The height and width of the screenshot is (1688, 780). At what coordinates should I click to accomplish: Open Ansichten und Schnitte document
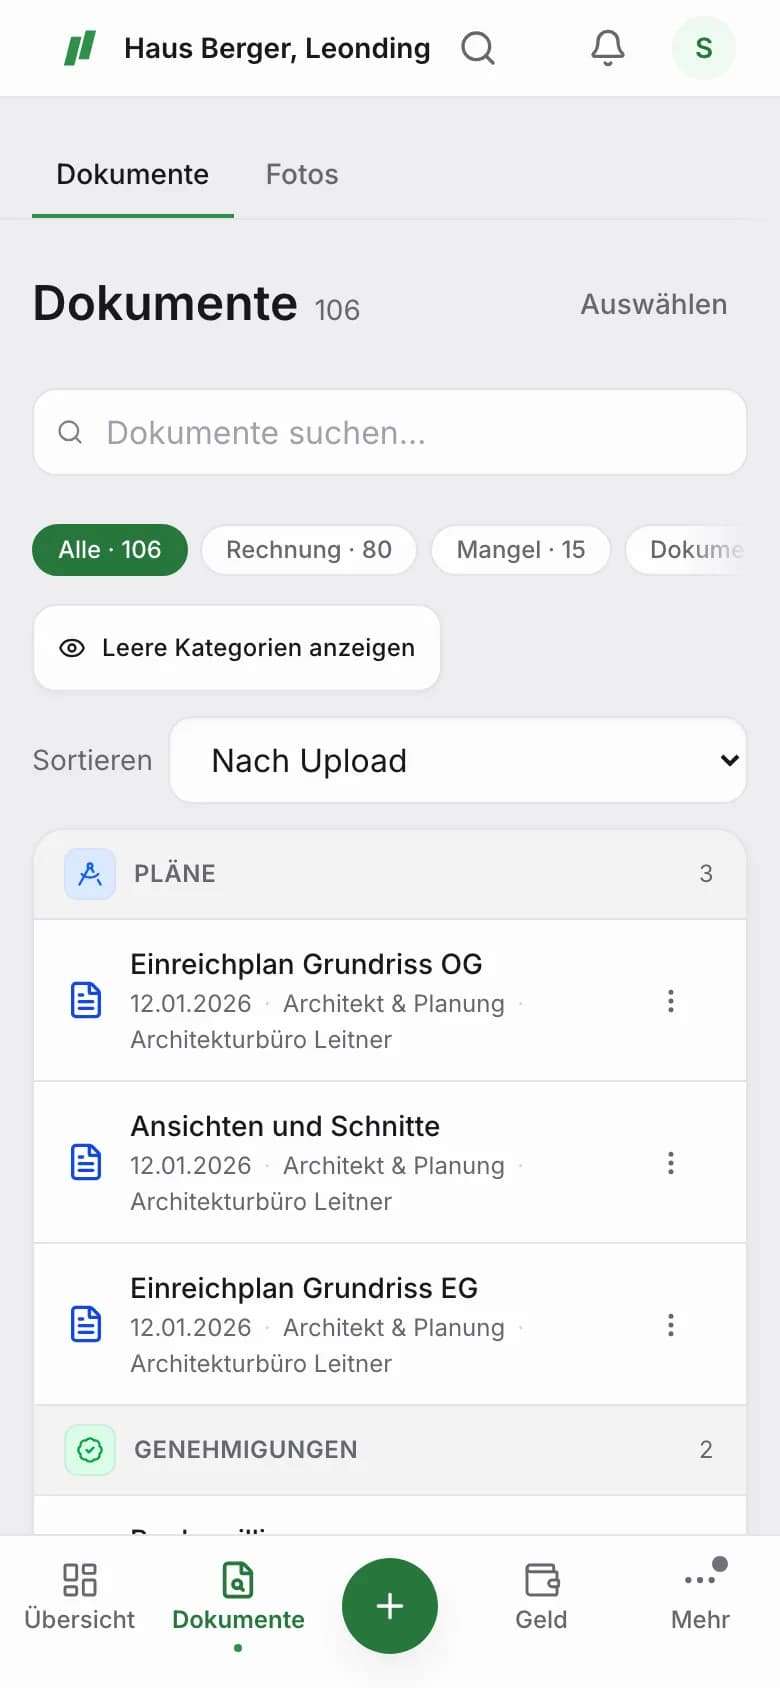pos(390,1162)
